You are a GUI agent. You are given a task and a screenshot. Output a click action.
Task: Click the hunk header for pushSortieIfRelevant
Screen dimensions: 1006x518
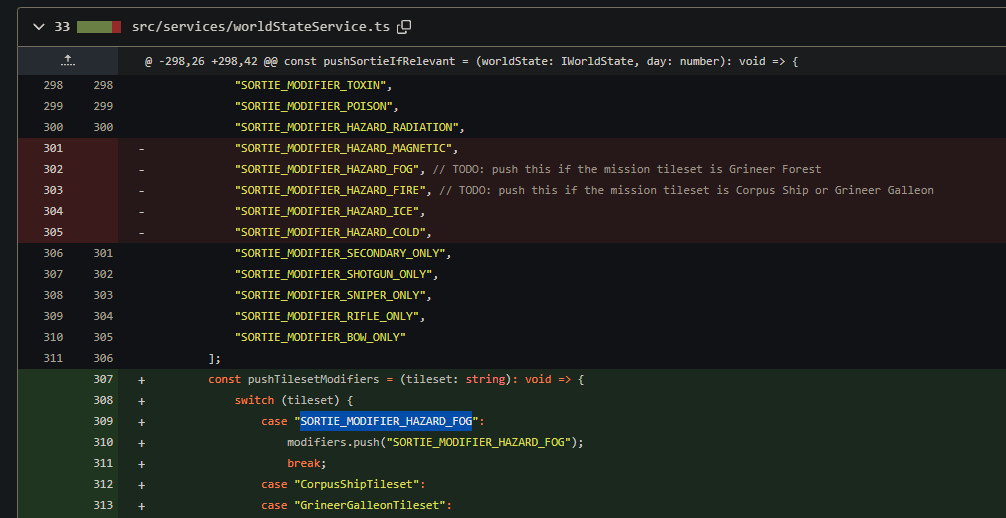(470, 62)
